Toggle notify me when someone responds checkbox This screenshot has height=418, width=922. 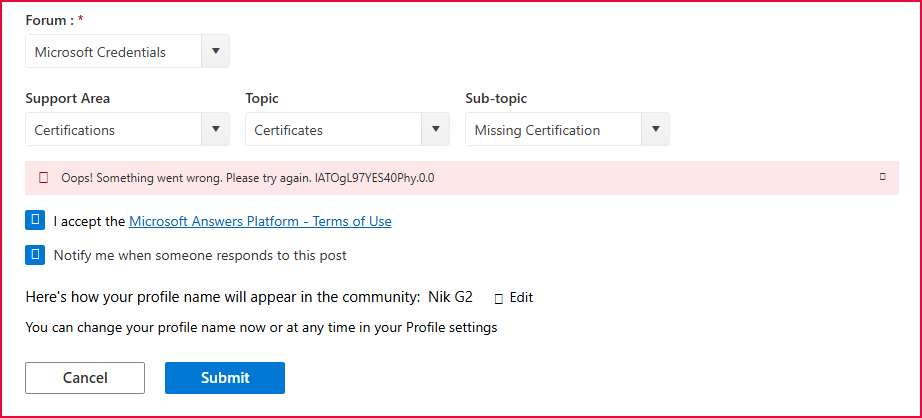coord(35,255)
